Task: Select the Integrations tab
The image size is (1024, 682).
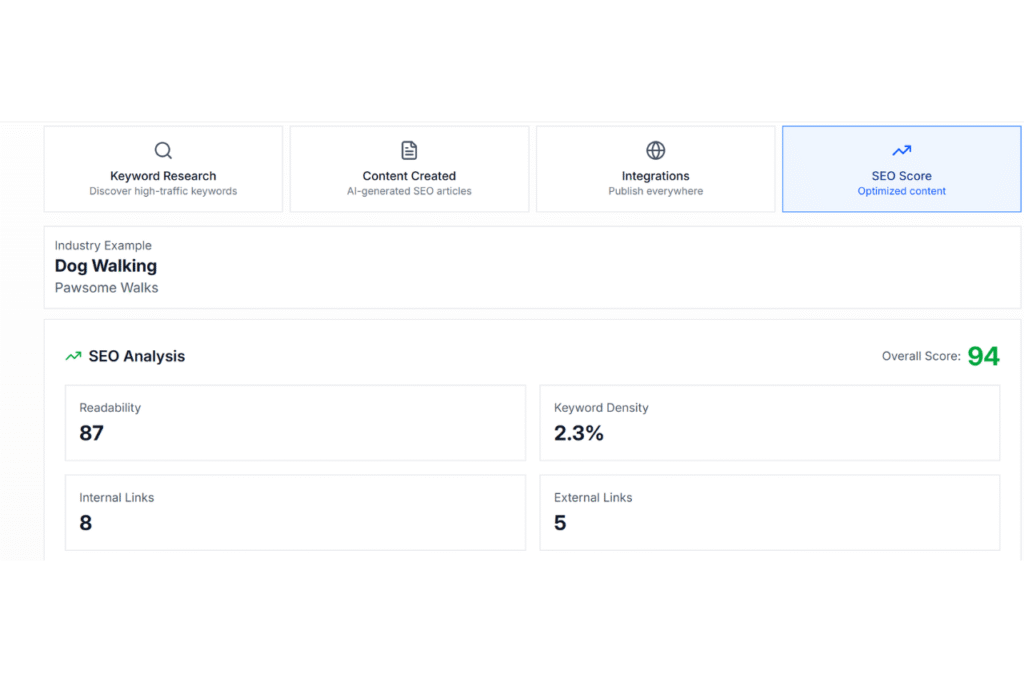Action: coord(655,169)
